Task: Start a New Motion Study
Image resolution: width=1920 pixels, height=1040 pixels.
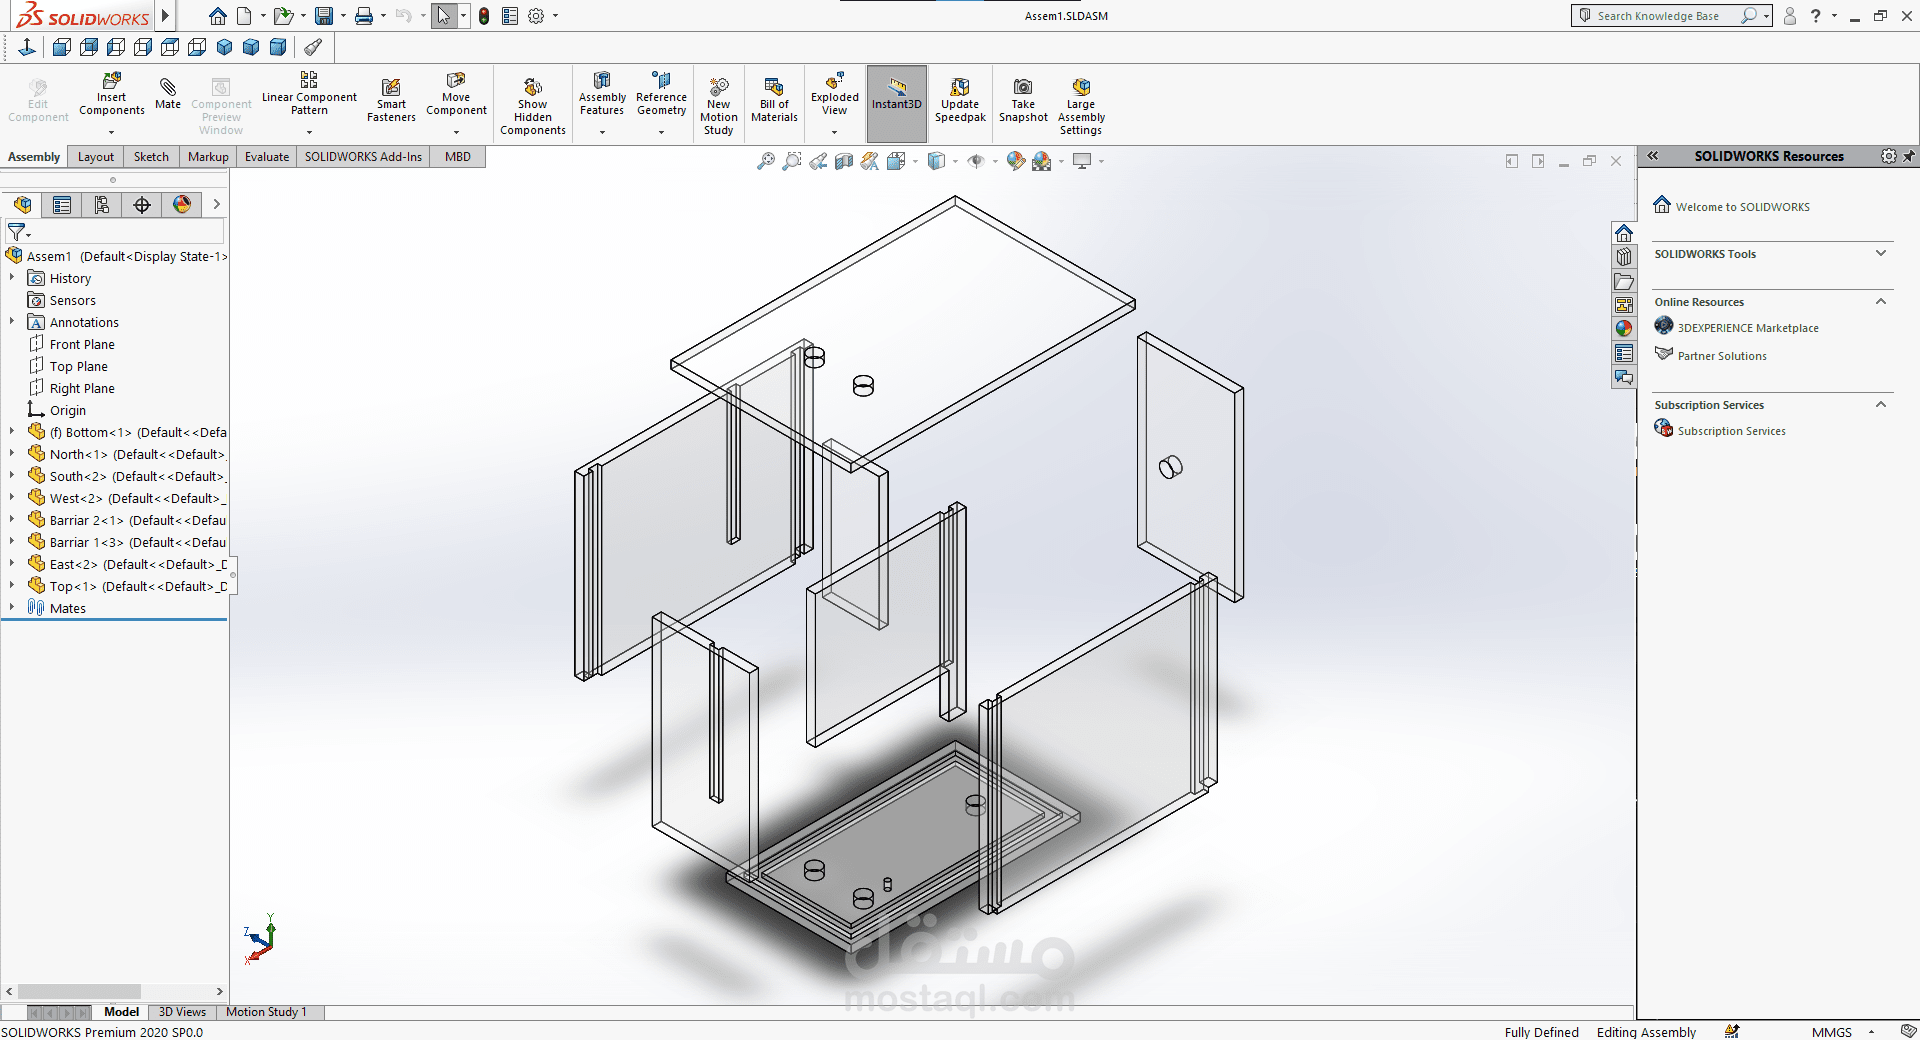Action: 718,106
